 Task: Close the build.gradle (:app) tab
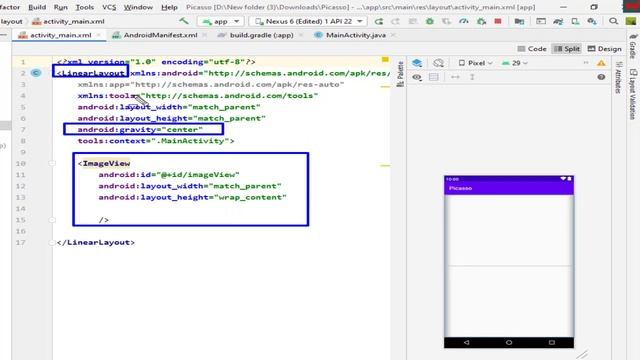pyautogui.click(x=301, y=36)
